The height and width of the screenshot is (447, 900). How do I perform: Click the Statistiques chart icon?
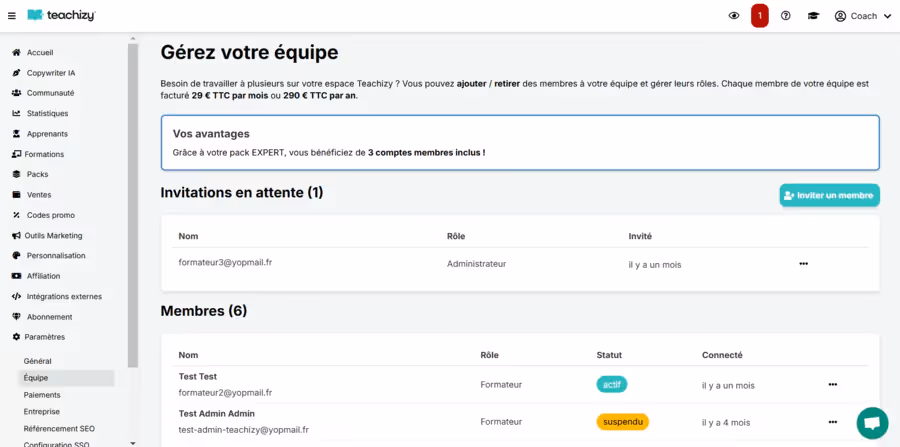(16, 114)
